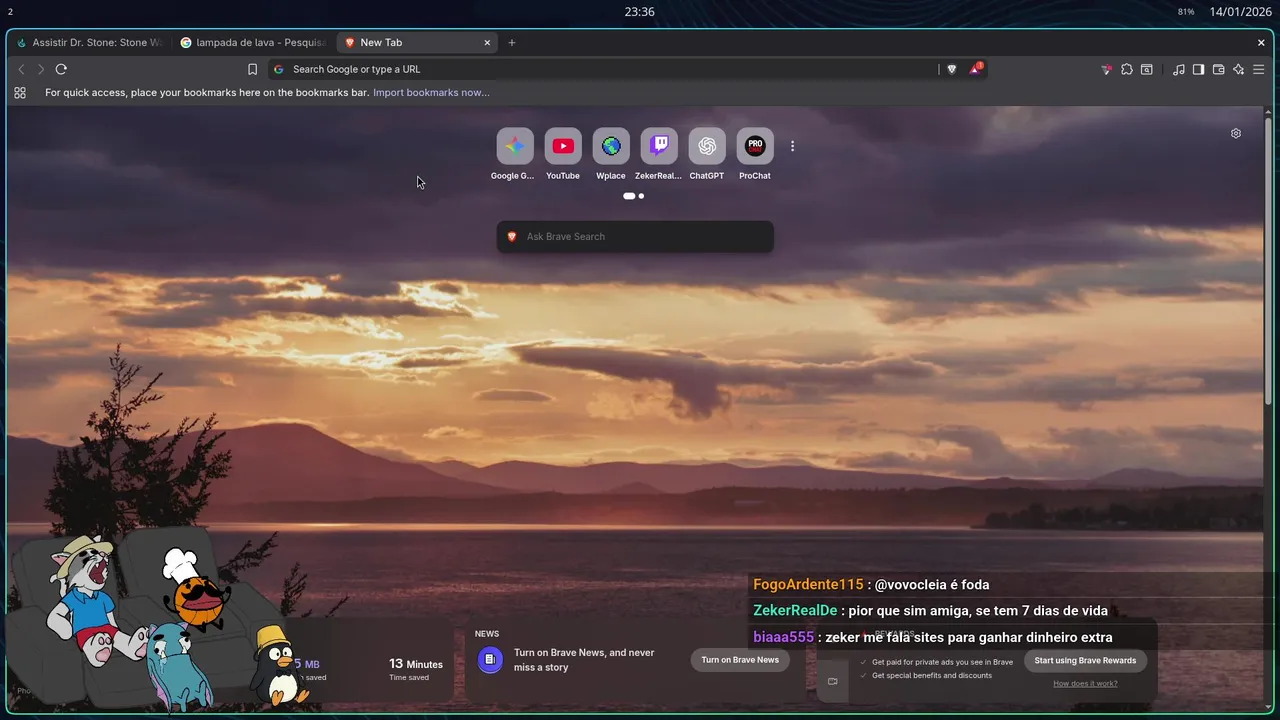Select first page dot of top sites

(x=629, y=196)
